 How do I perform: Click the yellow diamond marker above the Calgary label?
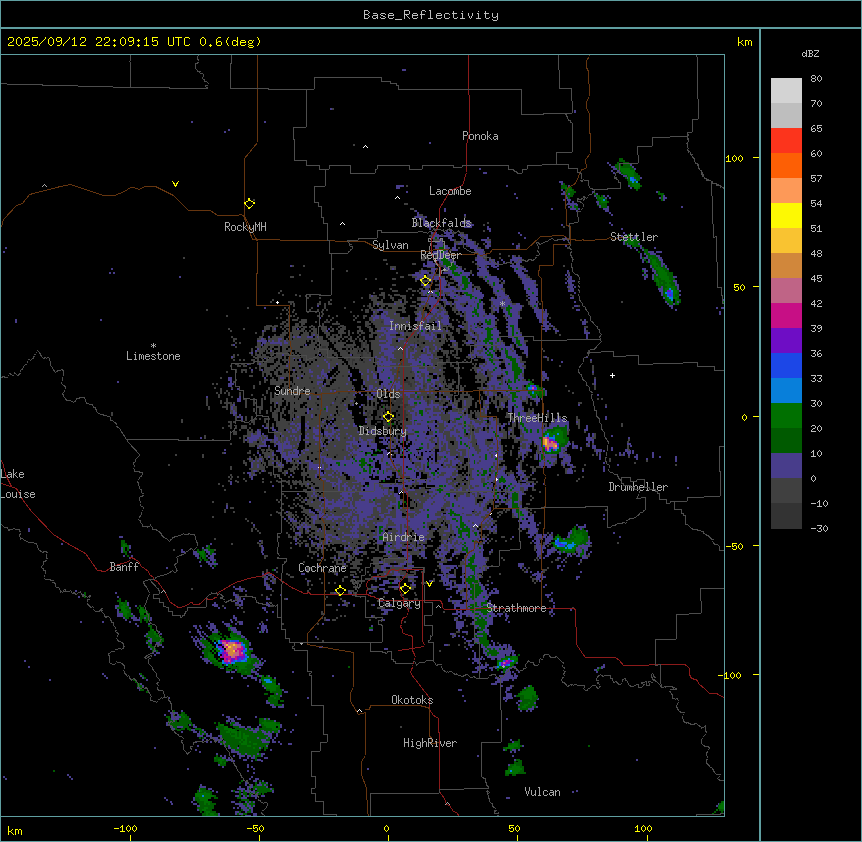(405, 589)
